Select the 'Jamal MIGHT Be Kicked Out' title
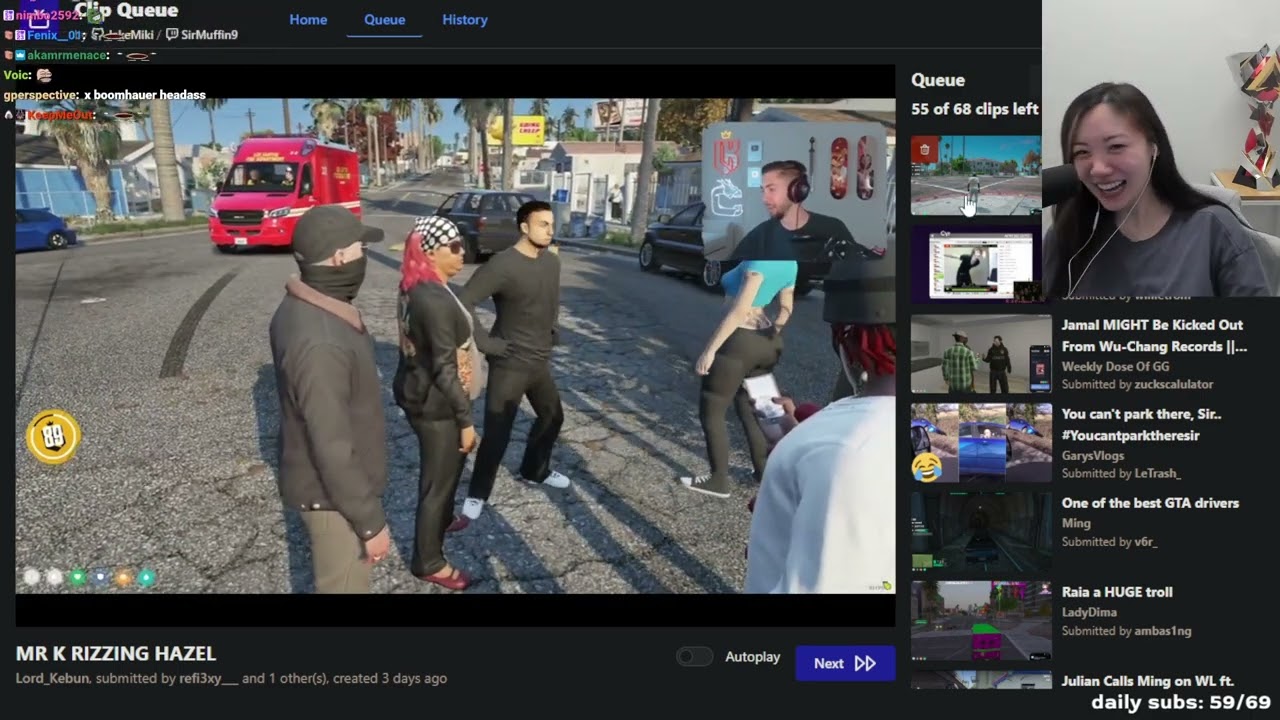Screen dimensions: 1280x720 [1154, 336]
